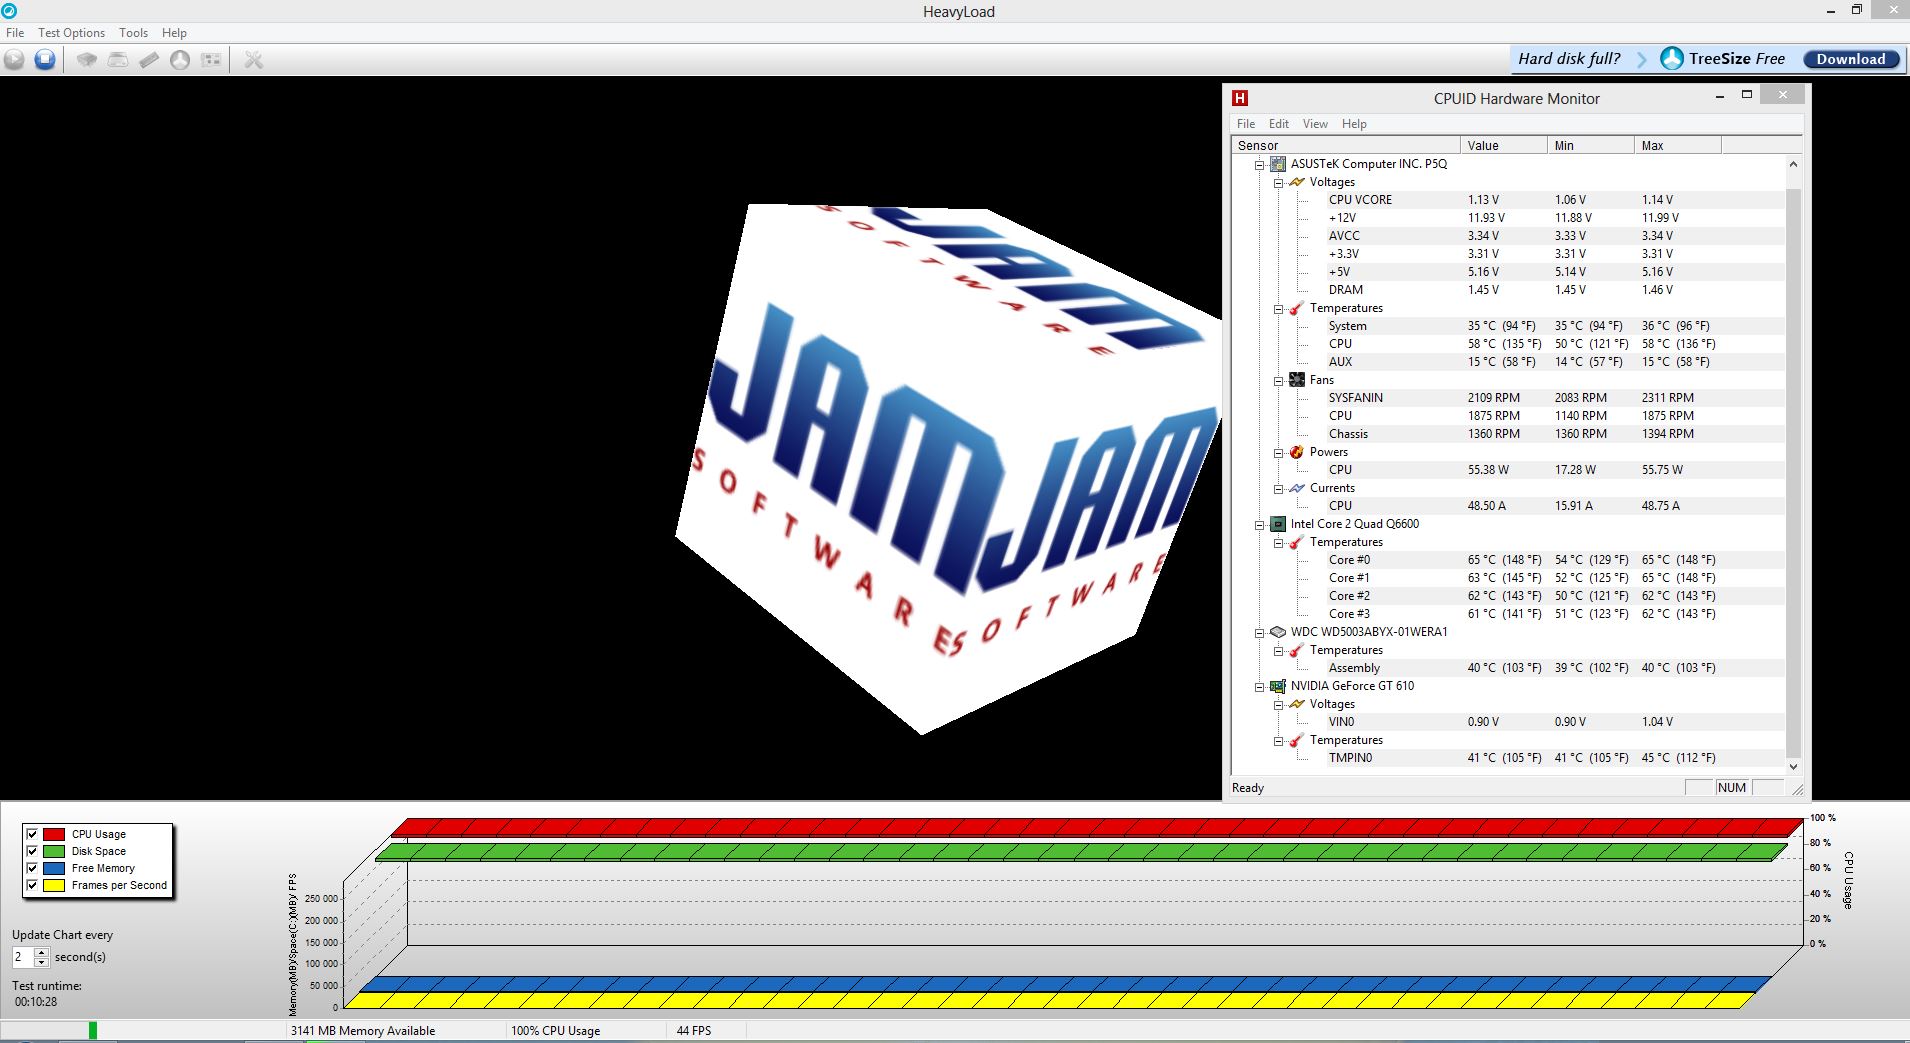Click the Download button for TreeSize
1910x1043 pixels.
coord(1850,59)
